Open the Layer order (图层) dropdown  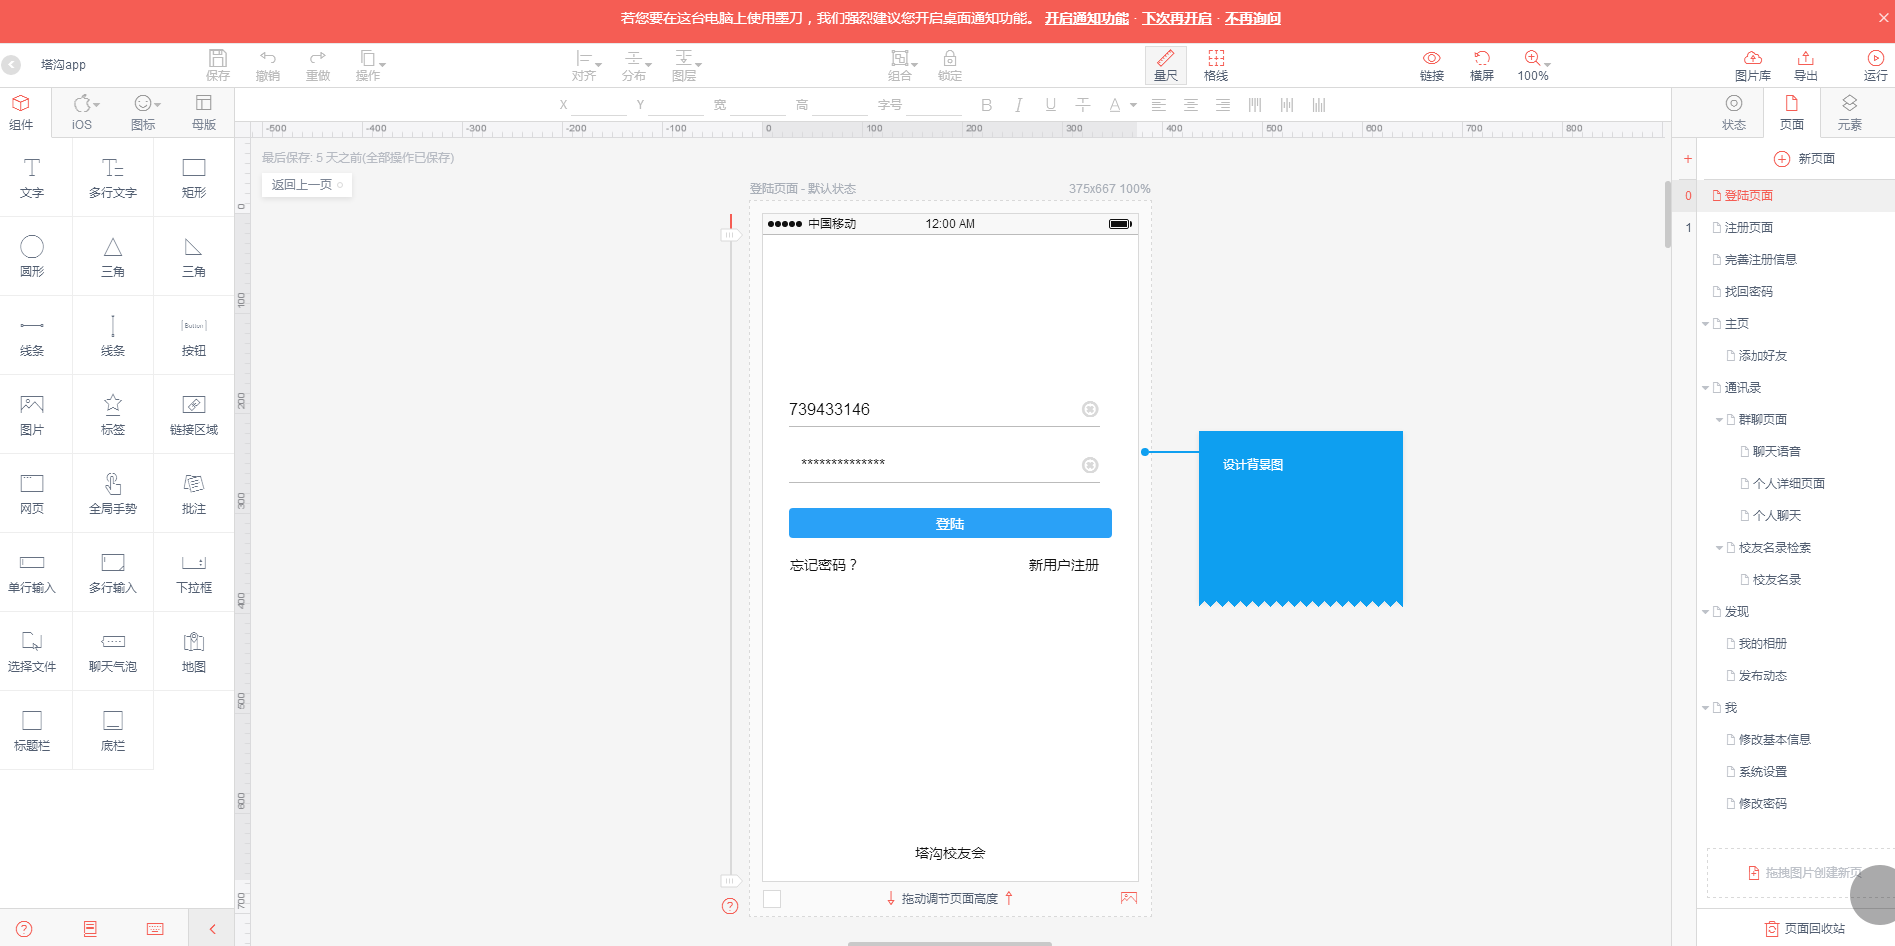(686, 65)
